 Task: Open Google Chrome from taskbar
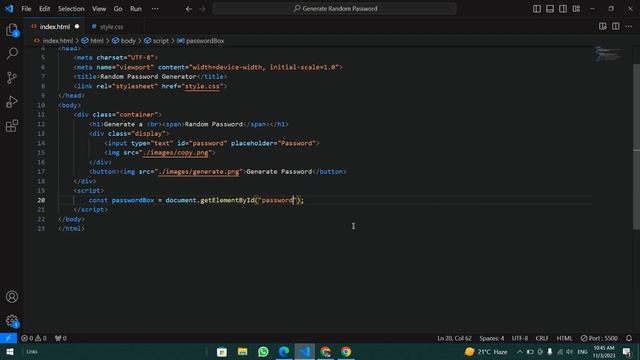pyautogui.click(x=346, y=351)
